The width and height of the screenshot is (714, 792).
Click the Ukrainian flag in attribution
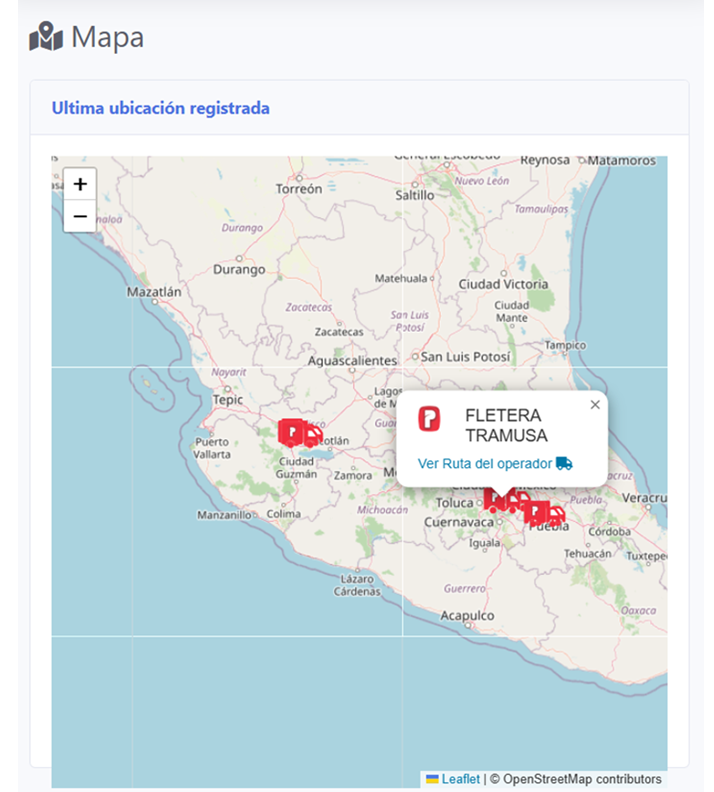[x=432, y=779]
